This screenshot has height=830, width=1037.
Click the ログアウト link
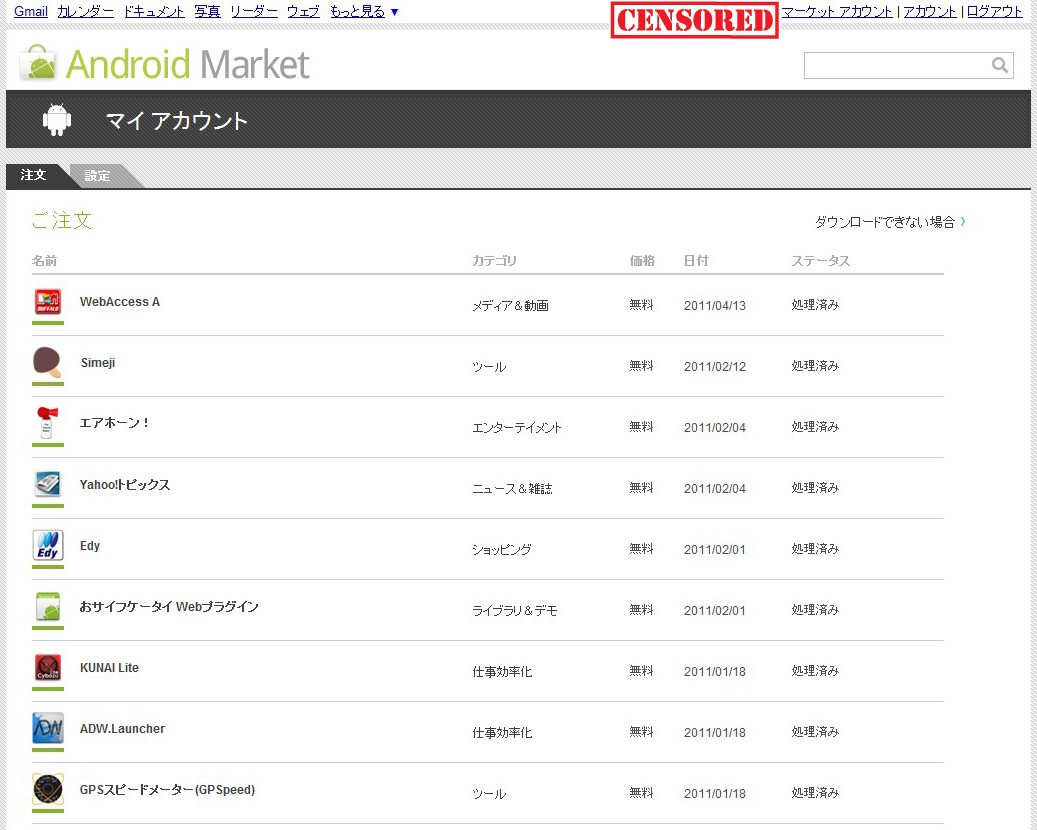tap(994, 11)
